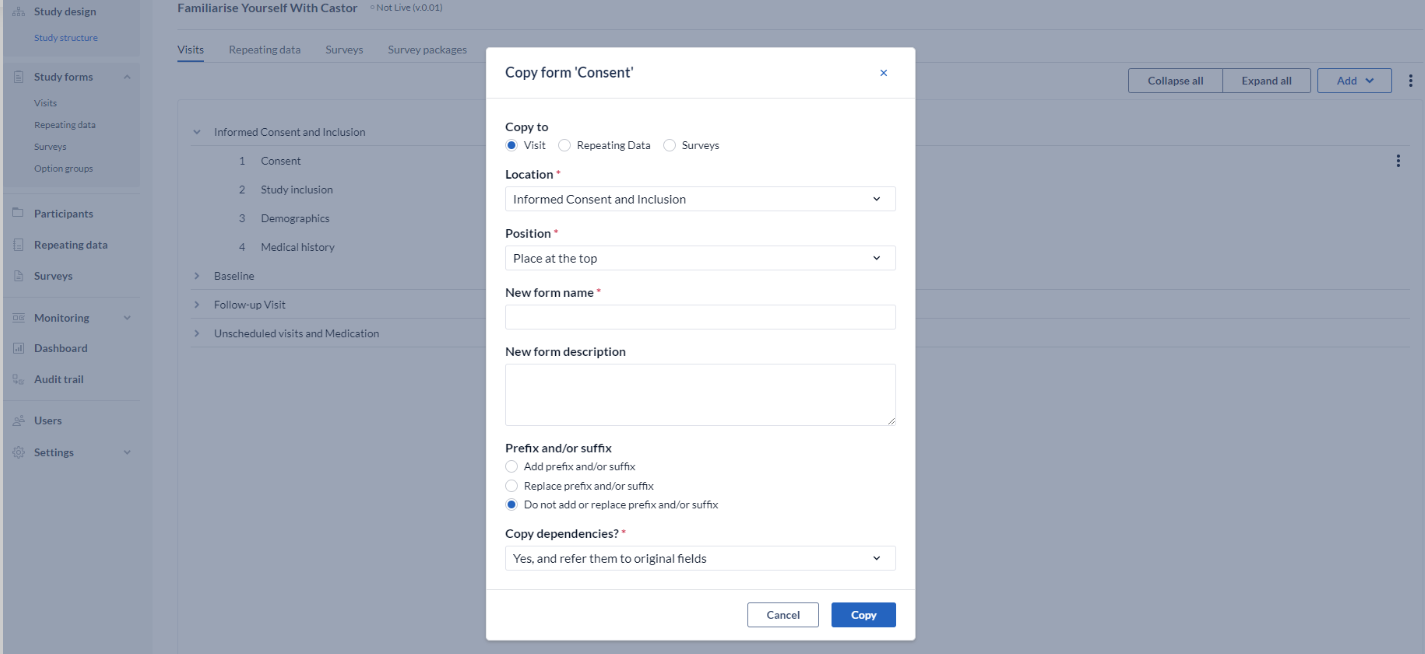This screenshot has height=654, width=1425.
Task: Open Option groups in sidebar
Action: coord(63,169)
